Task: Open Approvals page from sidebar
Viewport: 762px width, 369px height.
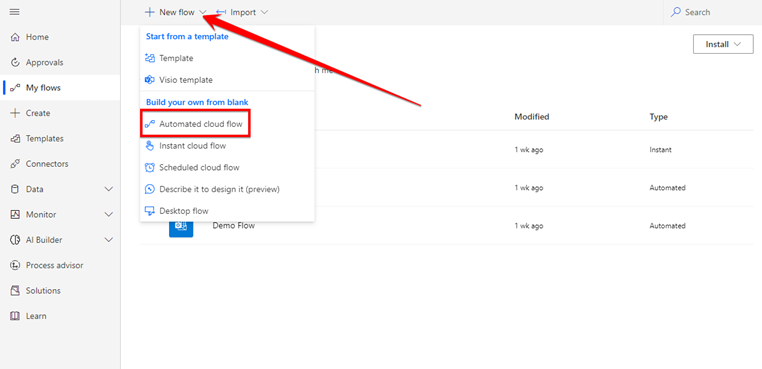Action: pos(60,63)
